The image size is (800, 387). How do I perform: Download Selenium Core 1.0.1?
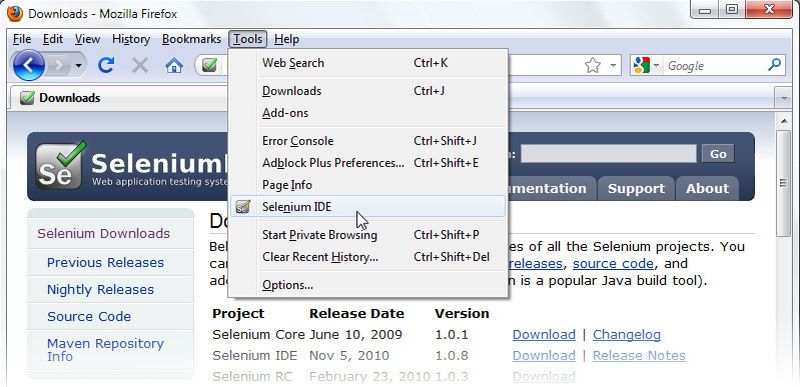pyautogui.click(x=544, y=334)
